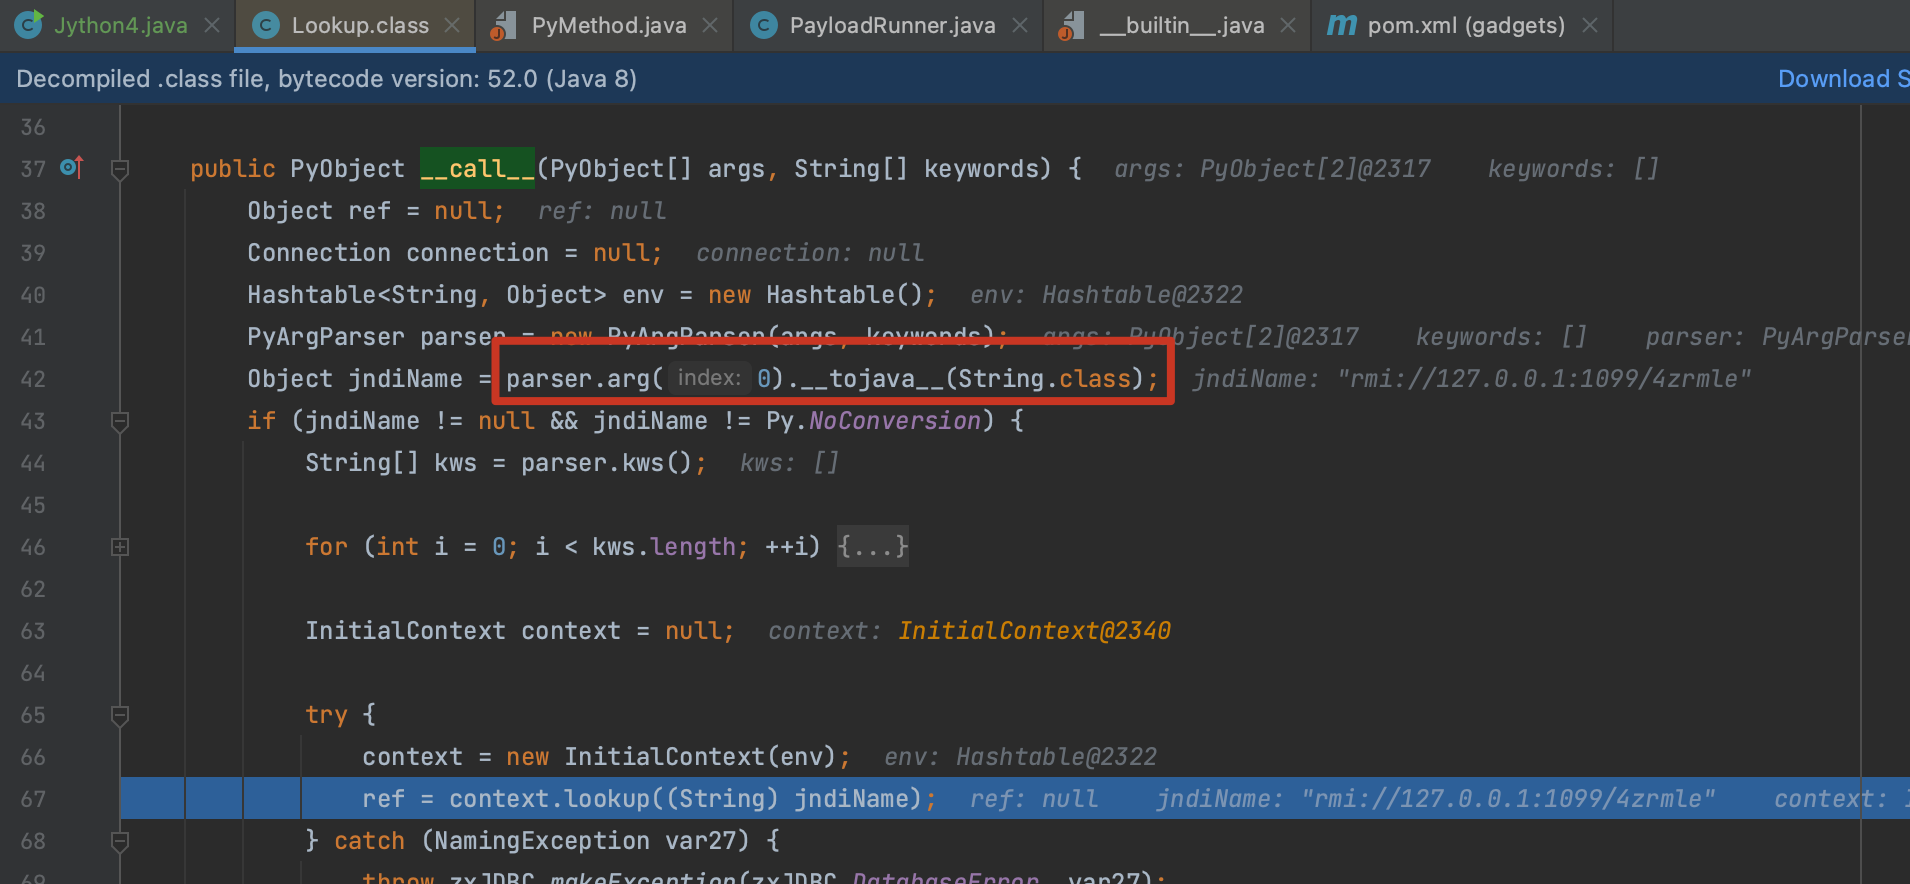Click the Hashtable@2322 value on line 40
The image size is (1910, 884).
point(1142,295)
